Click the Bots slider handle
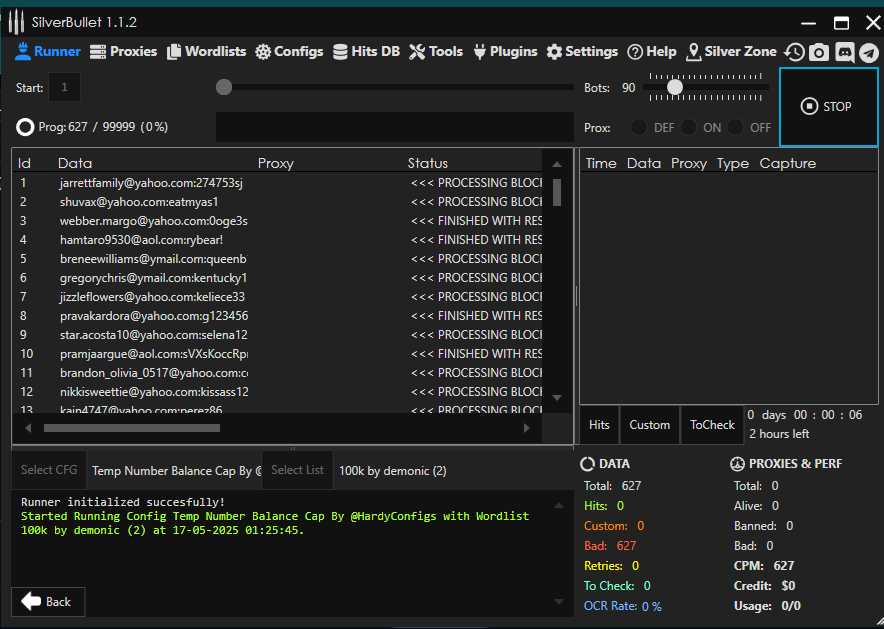The width and height of the screenshot is (884, 629). click(x=675, y=87)
